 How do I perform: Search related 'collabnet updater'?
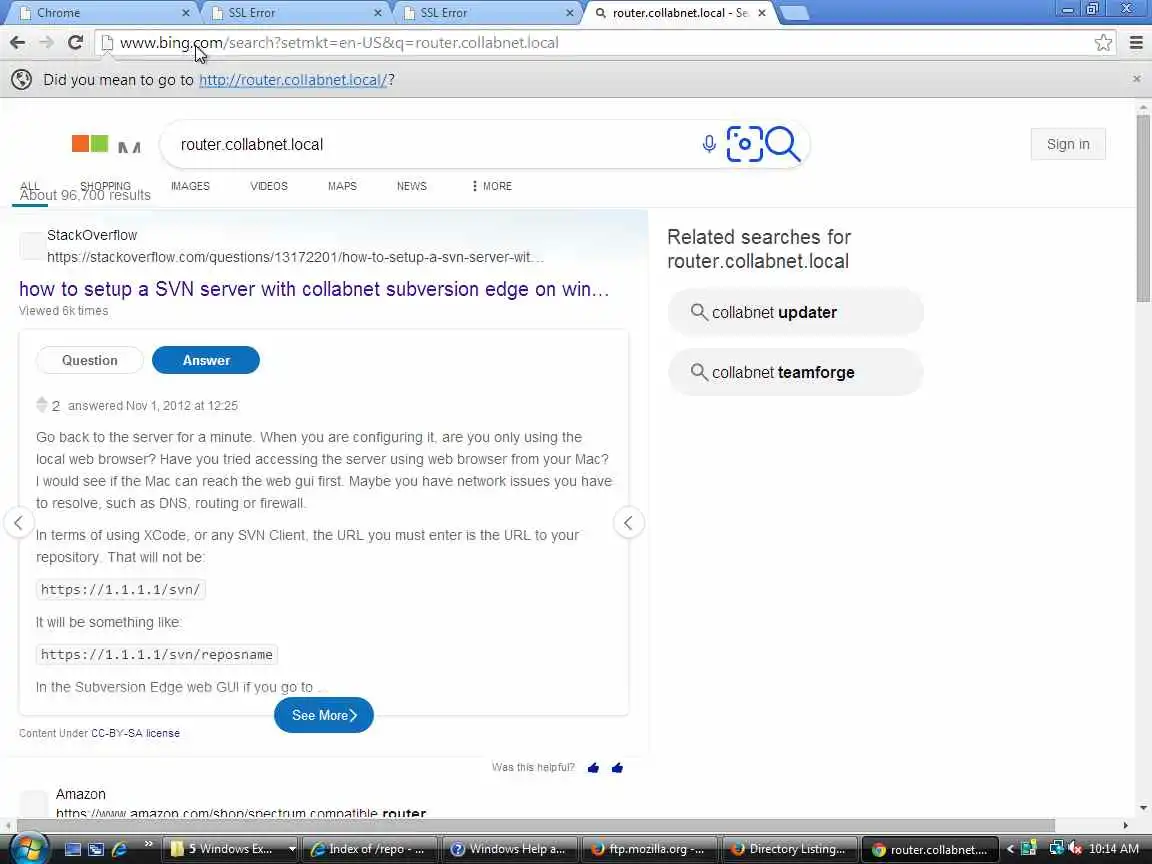click(796, 312)
